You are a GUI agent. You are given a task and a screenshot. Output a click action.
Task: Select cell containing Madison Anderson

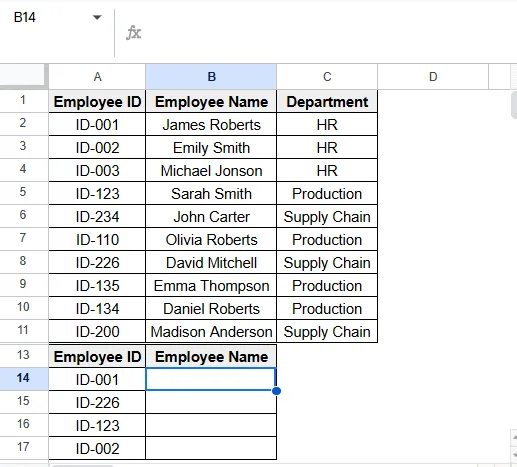(211, 331)
